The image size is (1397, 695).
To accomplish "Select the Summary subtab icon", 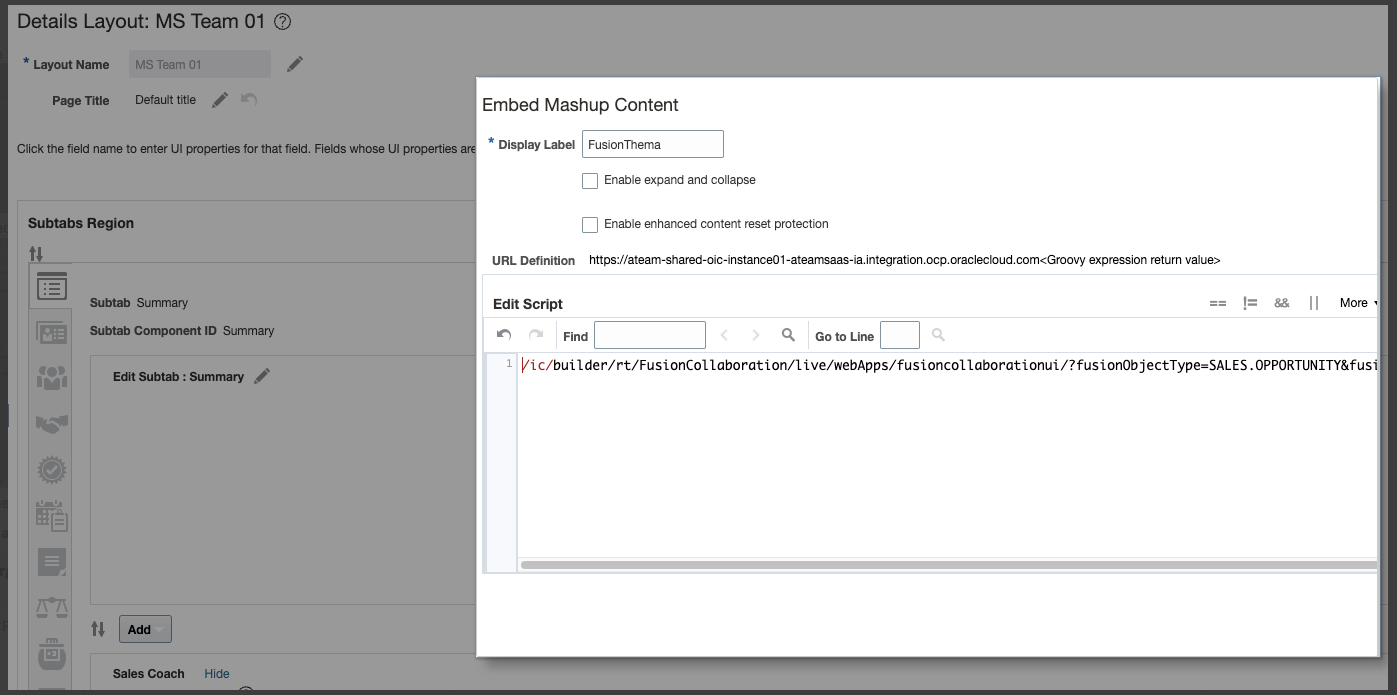I will (x=51, y=288).
